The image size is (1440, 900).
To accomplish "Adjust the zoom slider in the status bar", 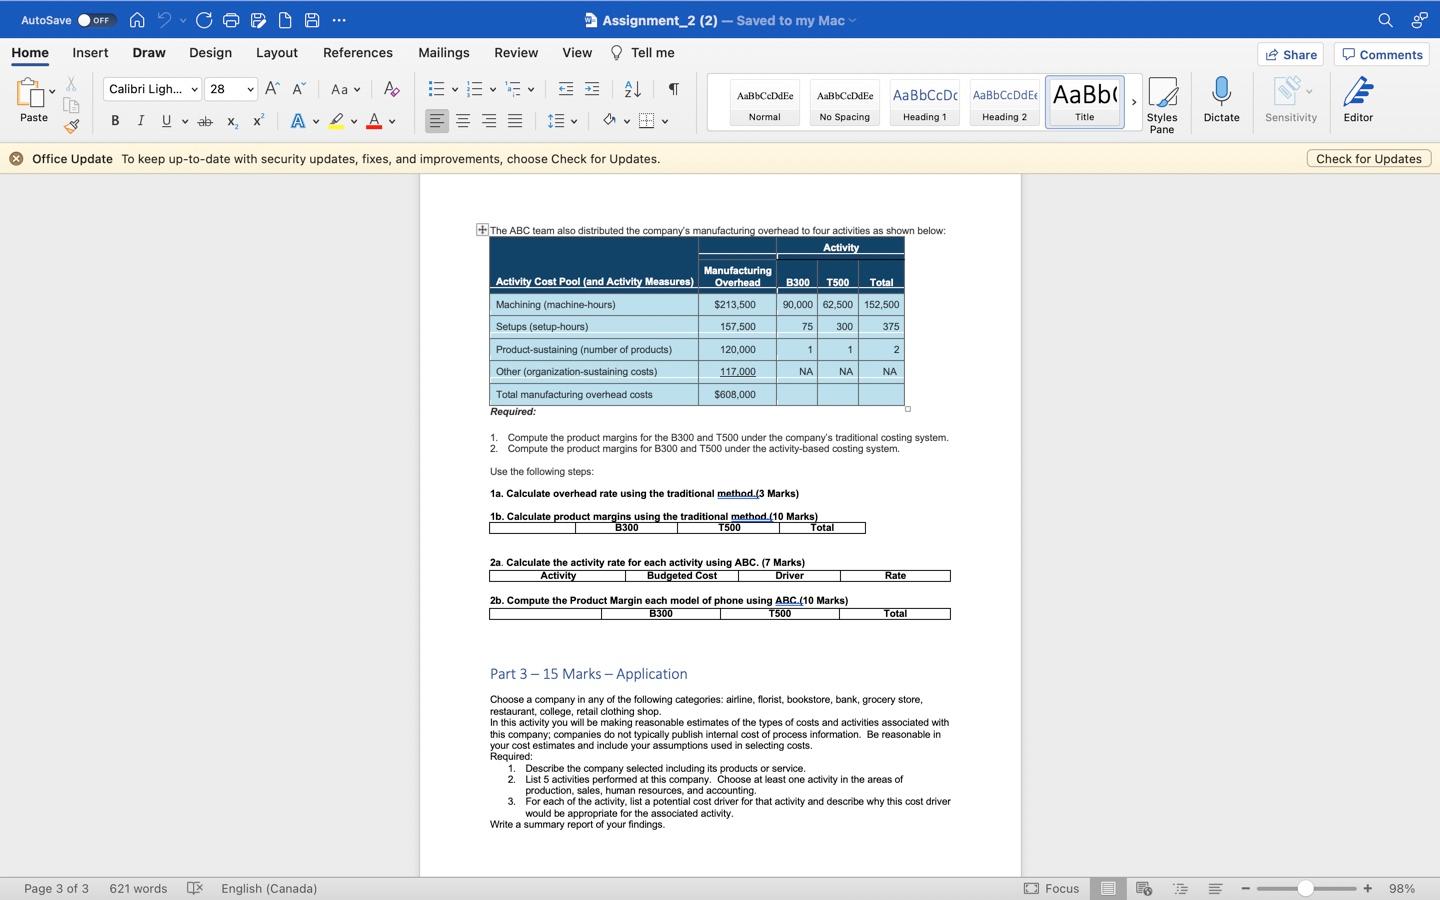I will click(1305, 888).
